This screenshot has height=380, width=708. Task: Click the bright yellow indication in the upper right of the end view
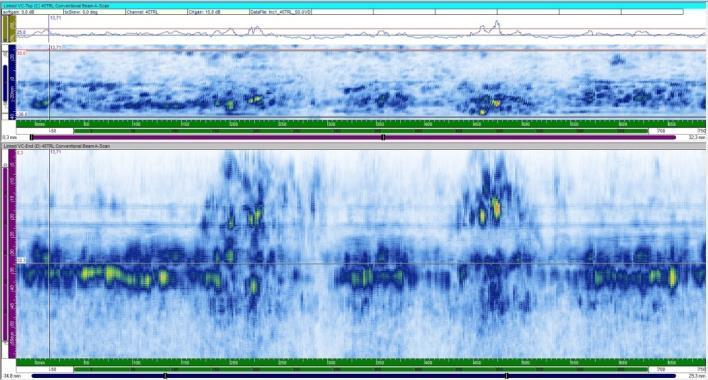click(x=496, y=208)
